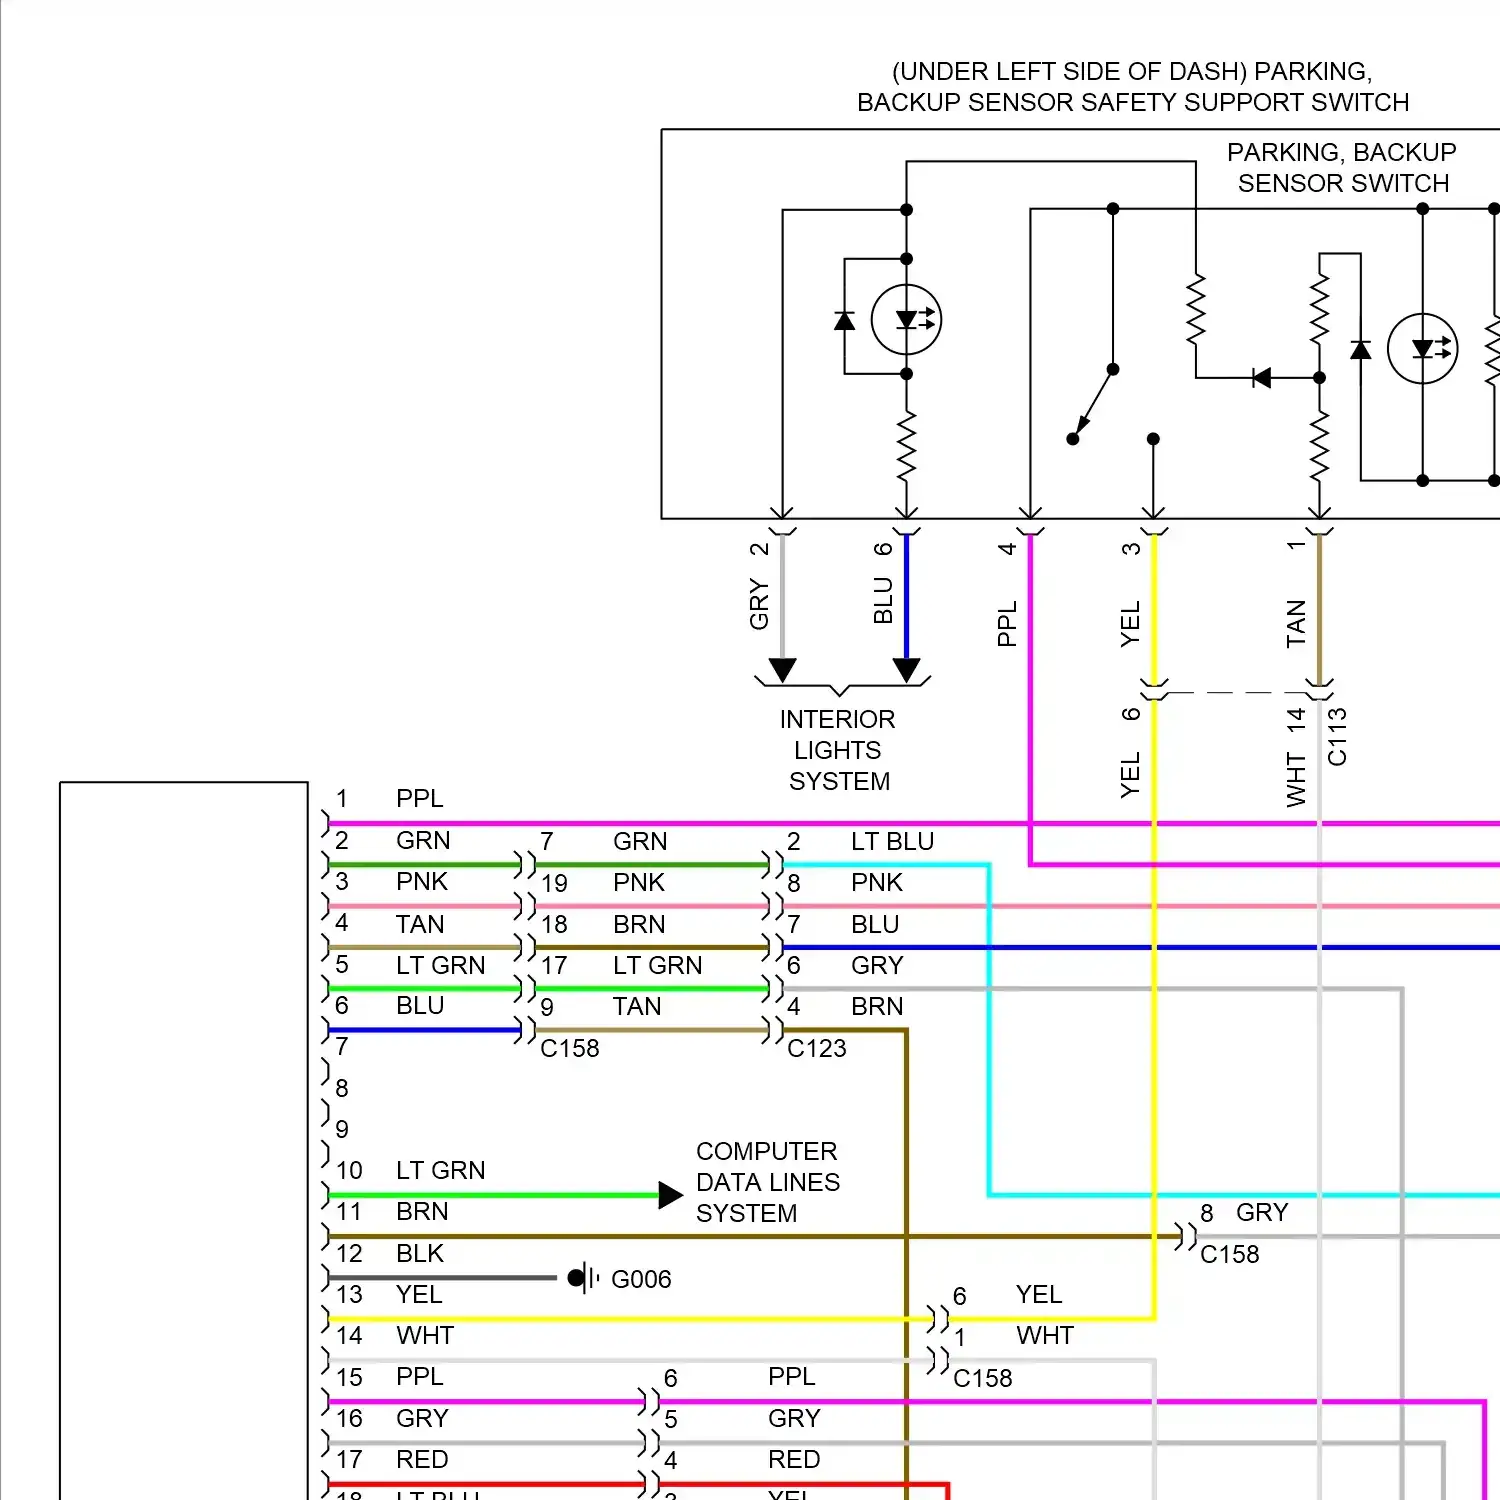Click the ground symbol beside G006
The width and height of the screenshot is (1500, 1500).
(583, 1278)
